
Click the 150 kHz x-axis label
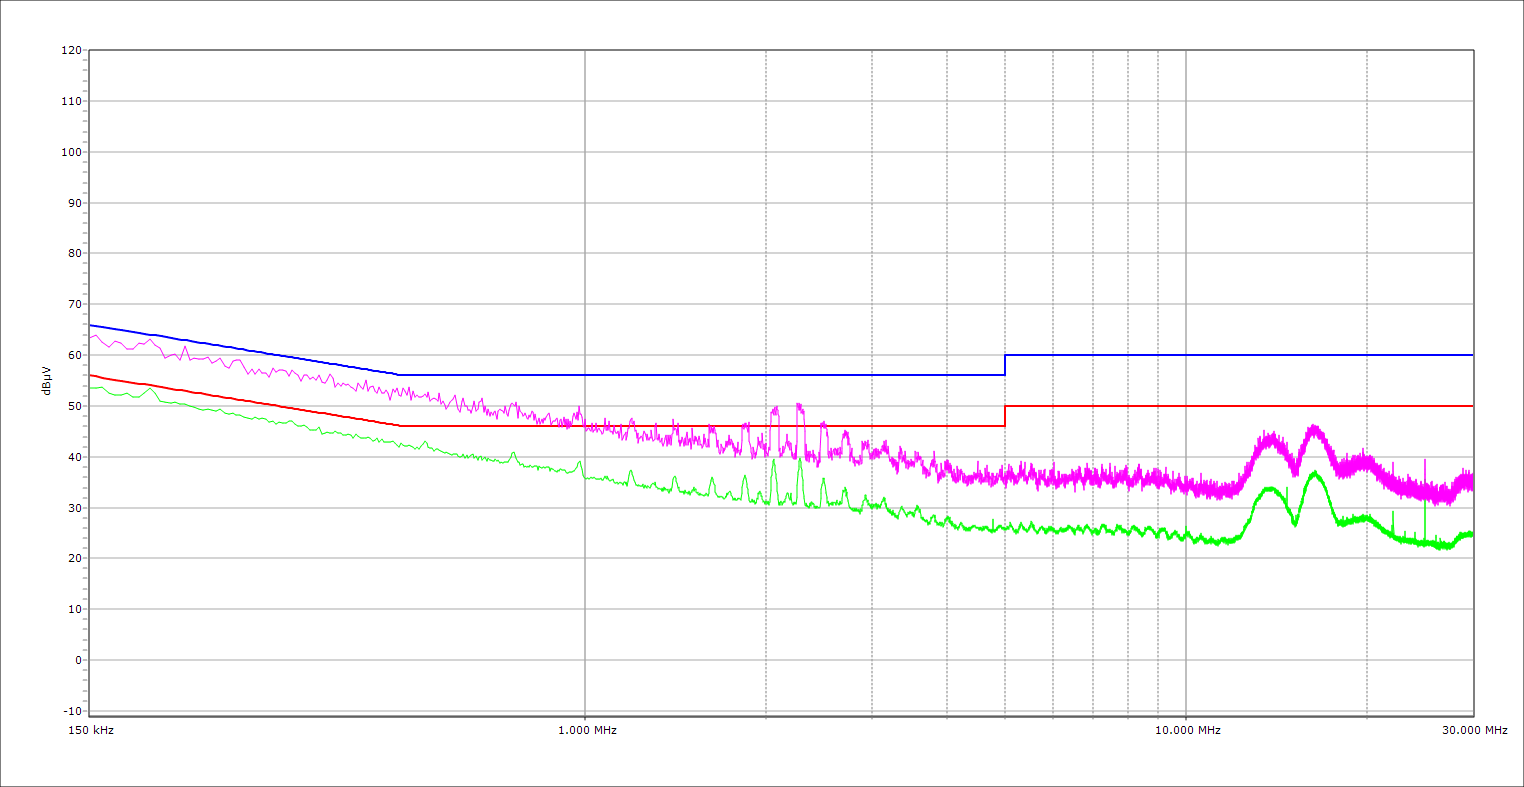tap(89, 730)
